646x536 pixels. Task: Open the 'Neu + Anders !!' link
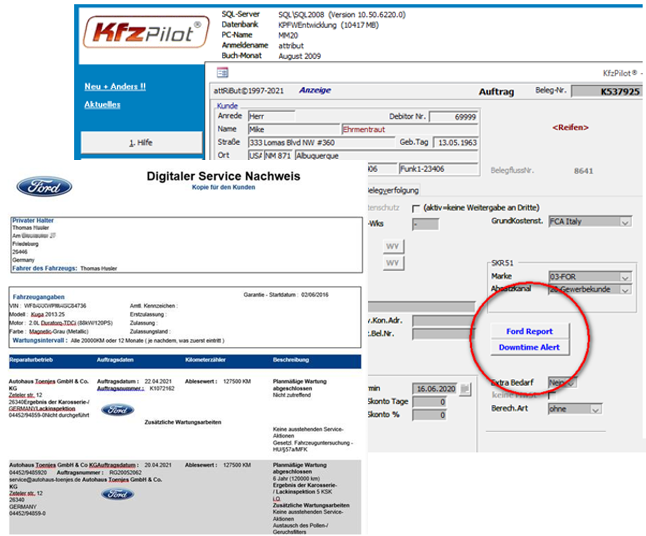coord(115,86)
